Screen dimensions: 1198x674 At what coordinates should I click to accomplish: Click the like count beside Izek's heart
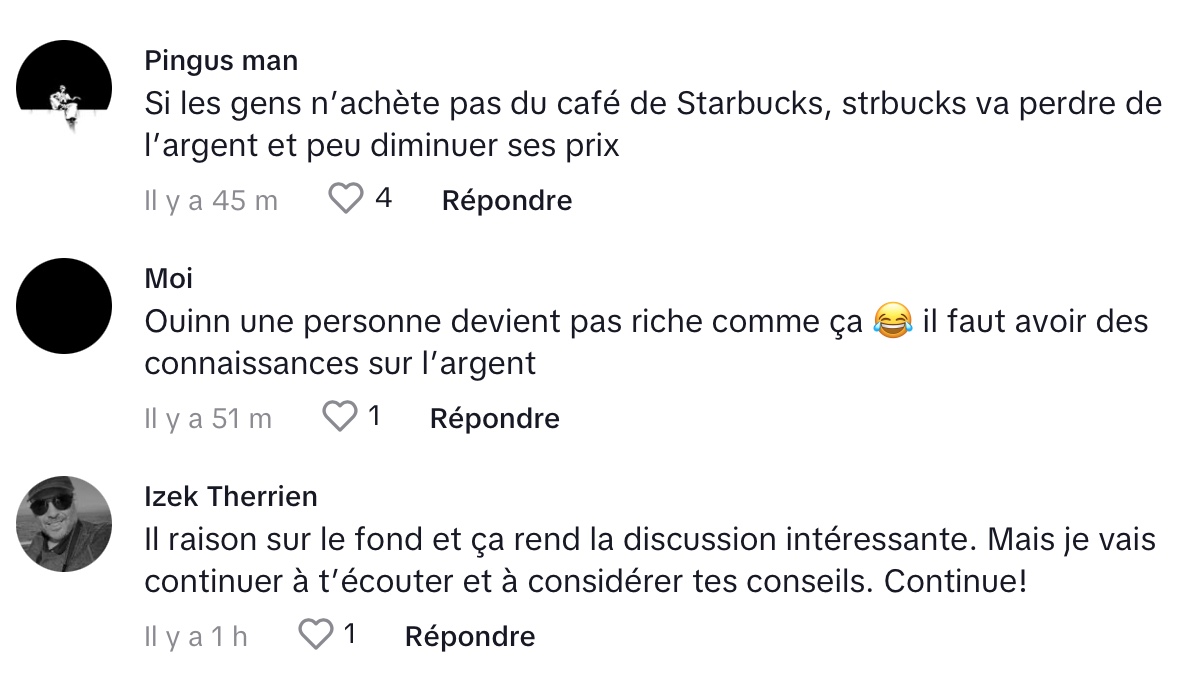pyautogui.click(x=349, y=633)
